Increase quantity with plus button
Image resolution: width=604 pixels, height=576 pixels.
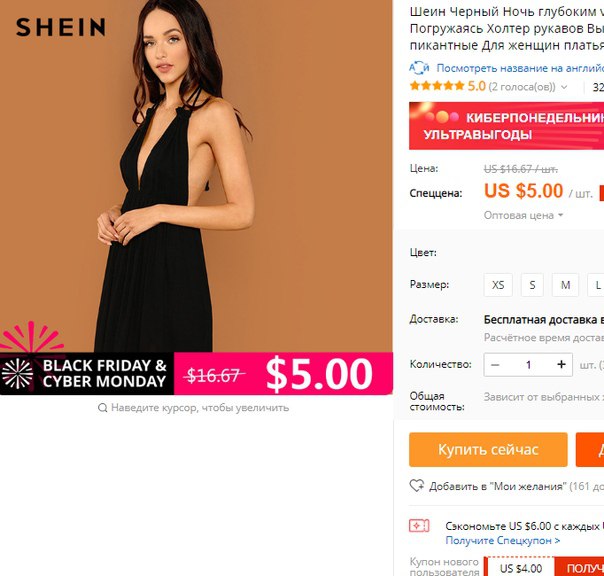coord(561,364)
